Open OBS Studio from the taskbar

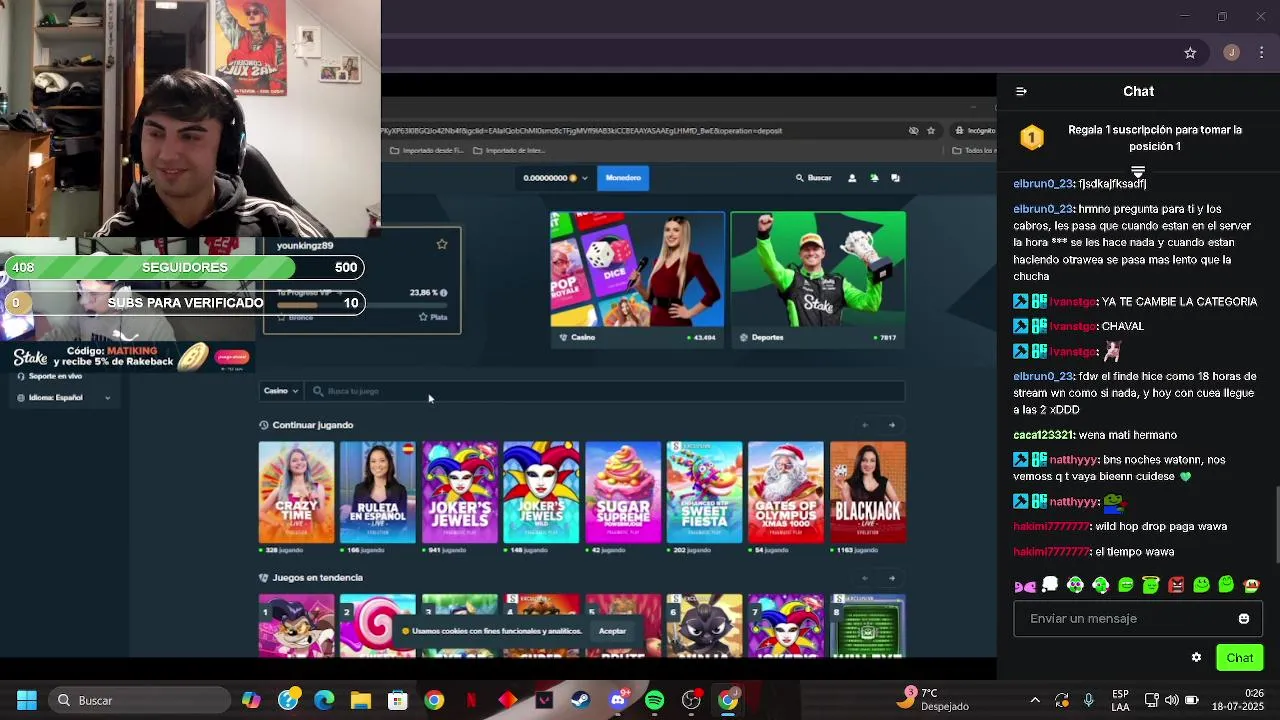click(x=691, y=700)
